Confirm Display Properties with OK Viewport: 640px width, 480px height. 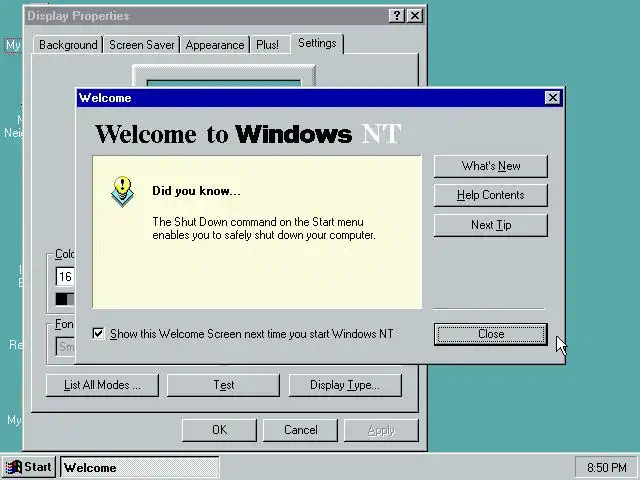219,430
